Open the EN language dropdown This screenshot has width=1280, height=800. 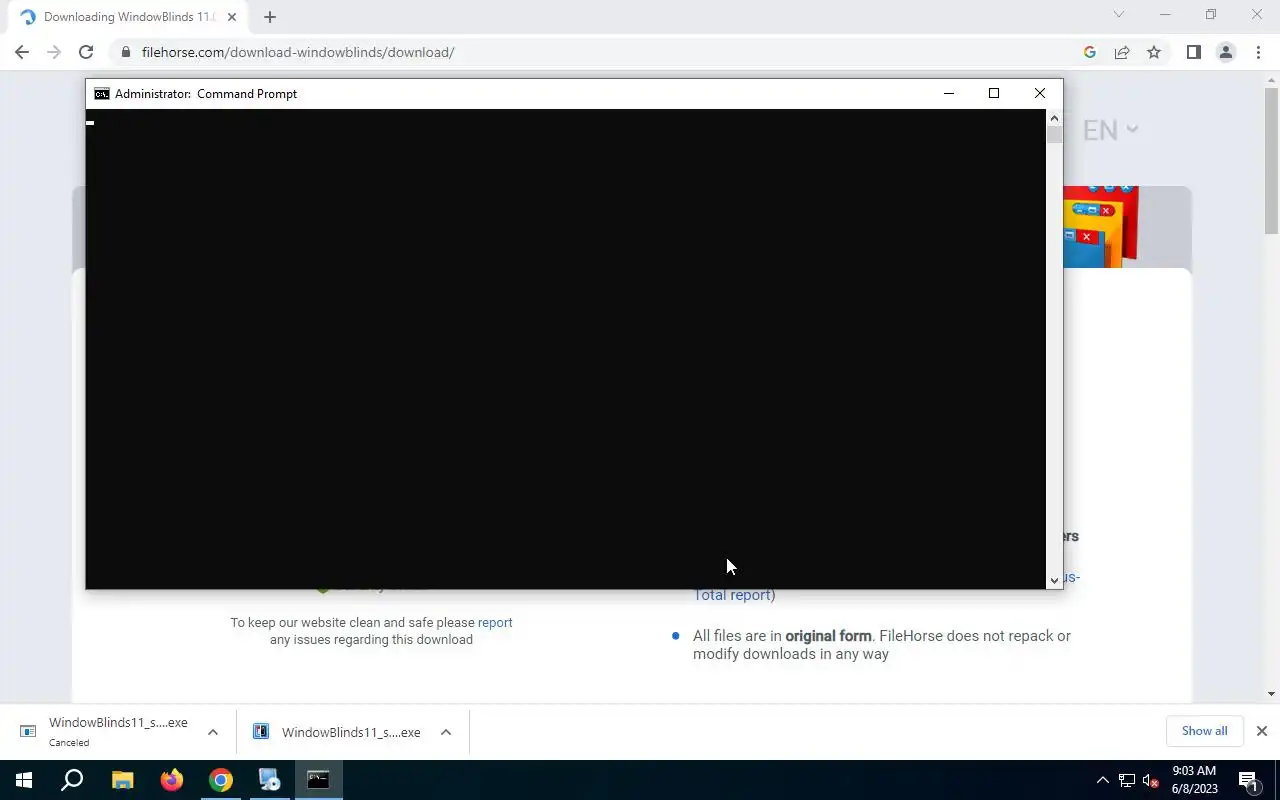coord(1111,130)
